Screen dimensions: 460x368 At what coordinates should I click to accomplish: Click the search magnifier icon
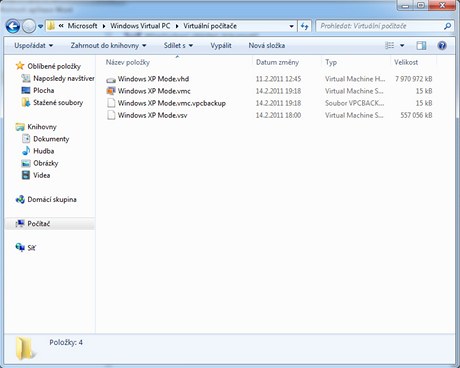click(x=448, y=26)
